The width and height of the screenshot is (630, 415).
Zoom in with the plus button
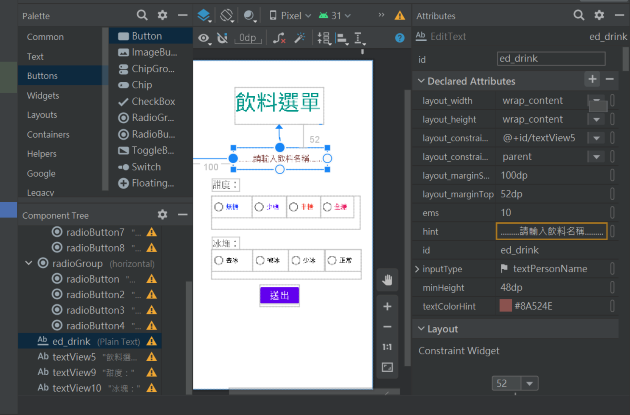tap(387, 307)
